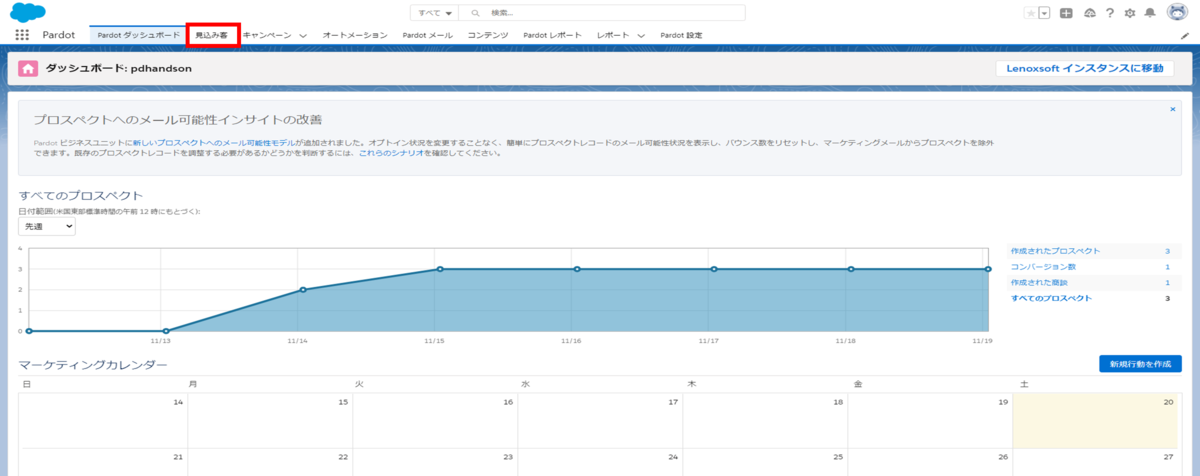
Task: Click the 11/17 chart data point
Action: [714, 269]
